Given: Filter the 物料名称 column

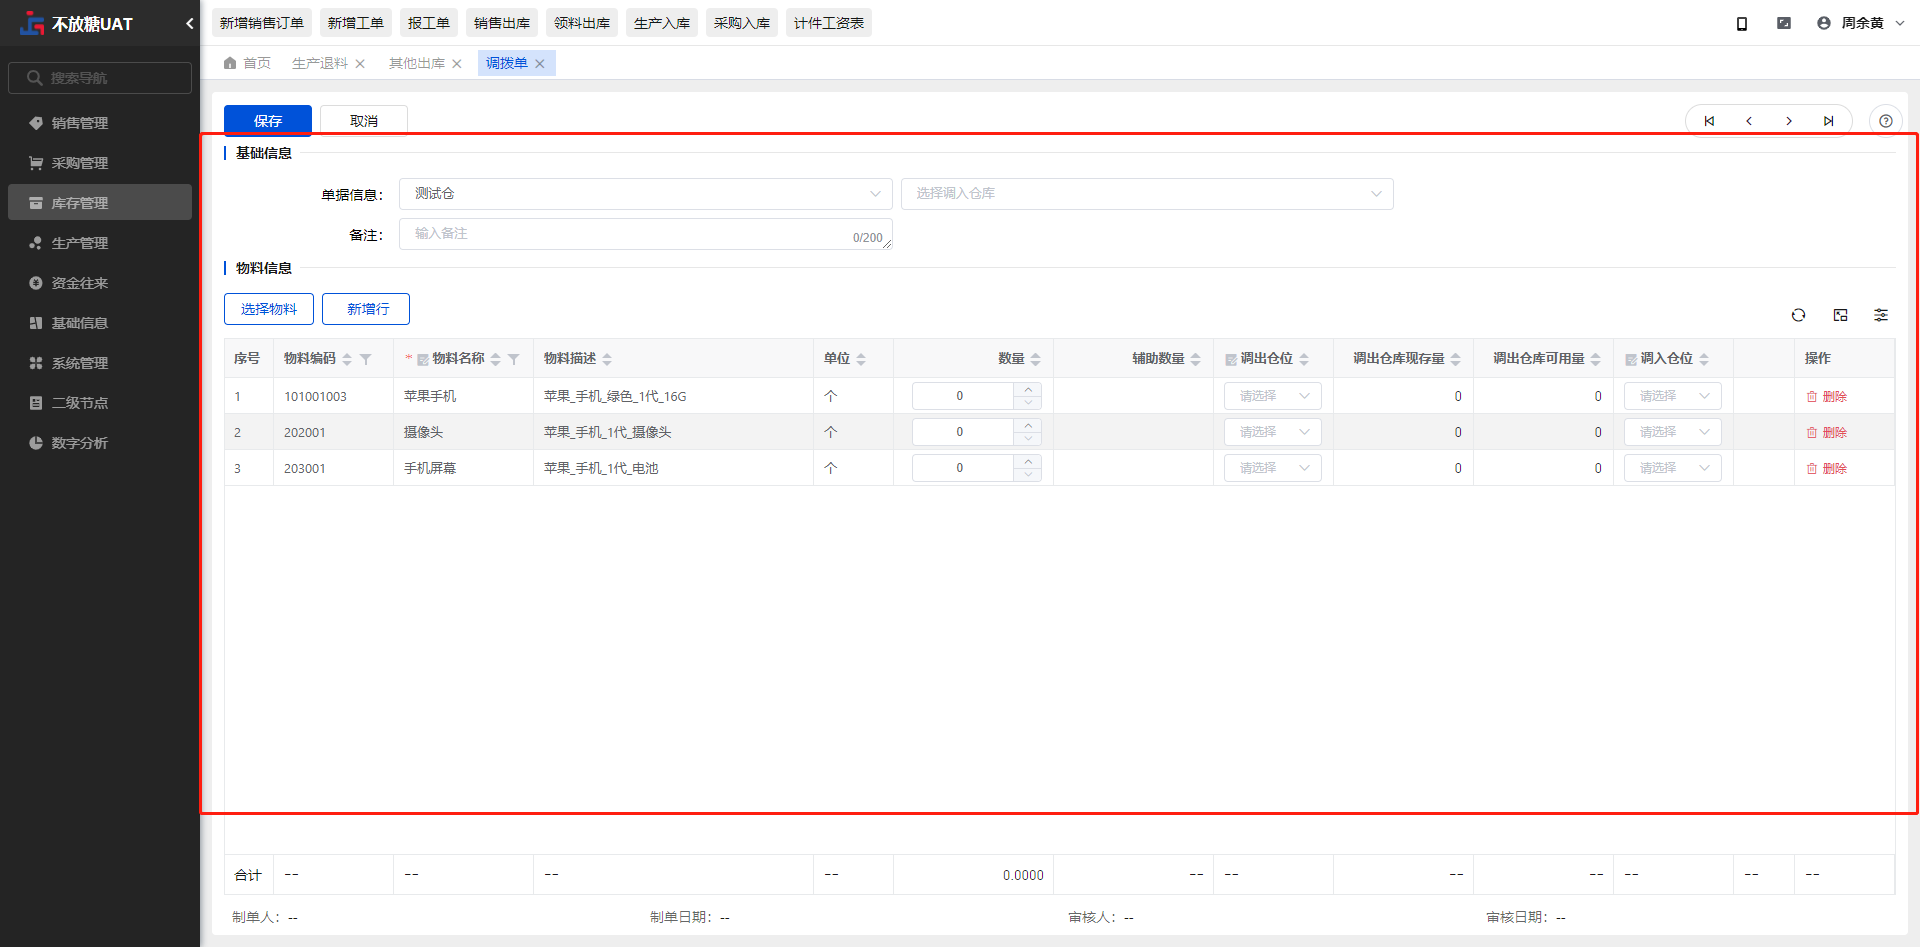Looking at the screenshot, I should 513,359.
